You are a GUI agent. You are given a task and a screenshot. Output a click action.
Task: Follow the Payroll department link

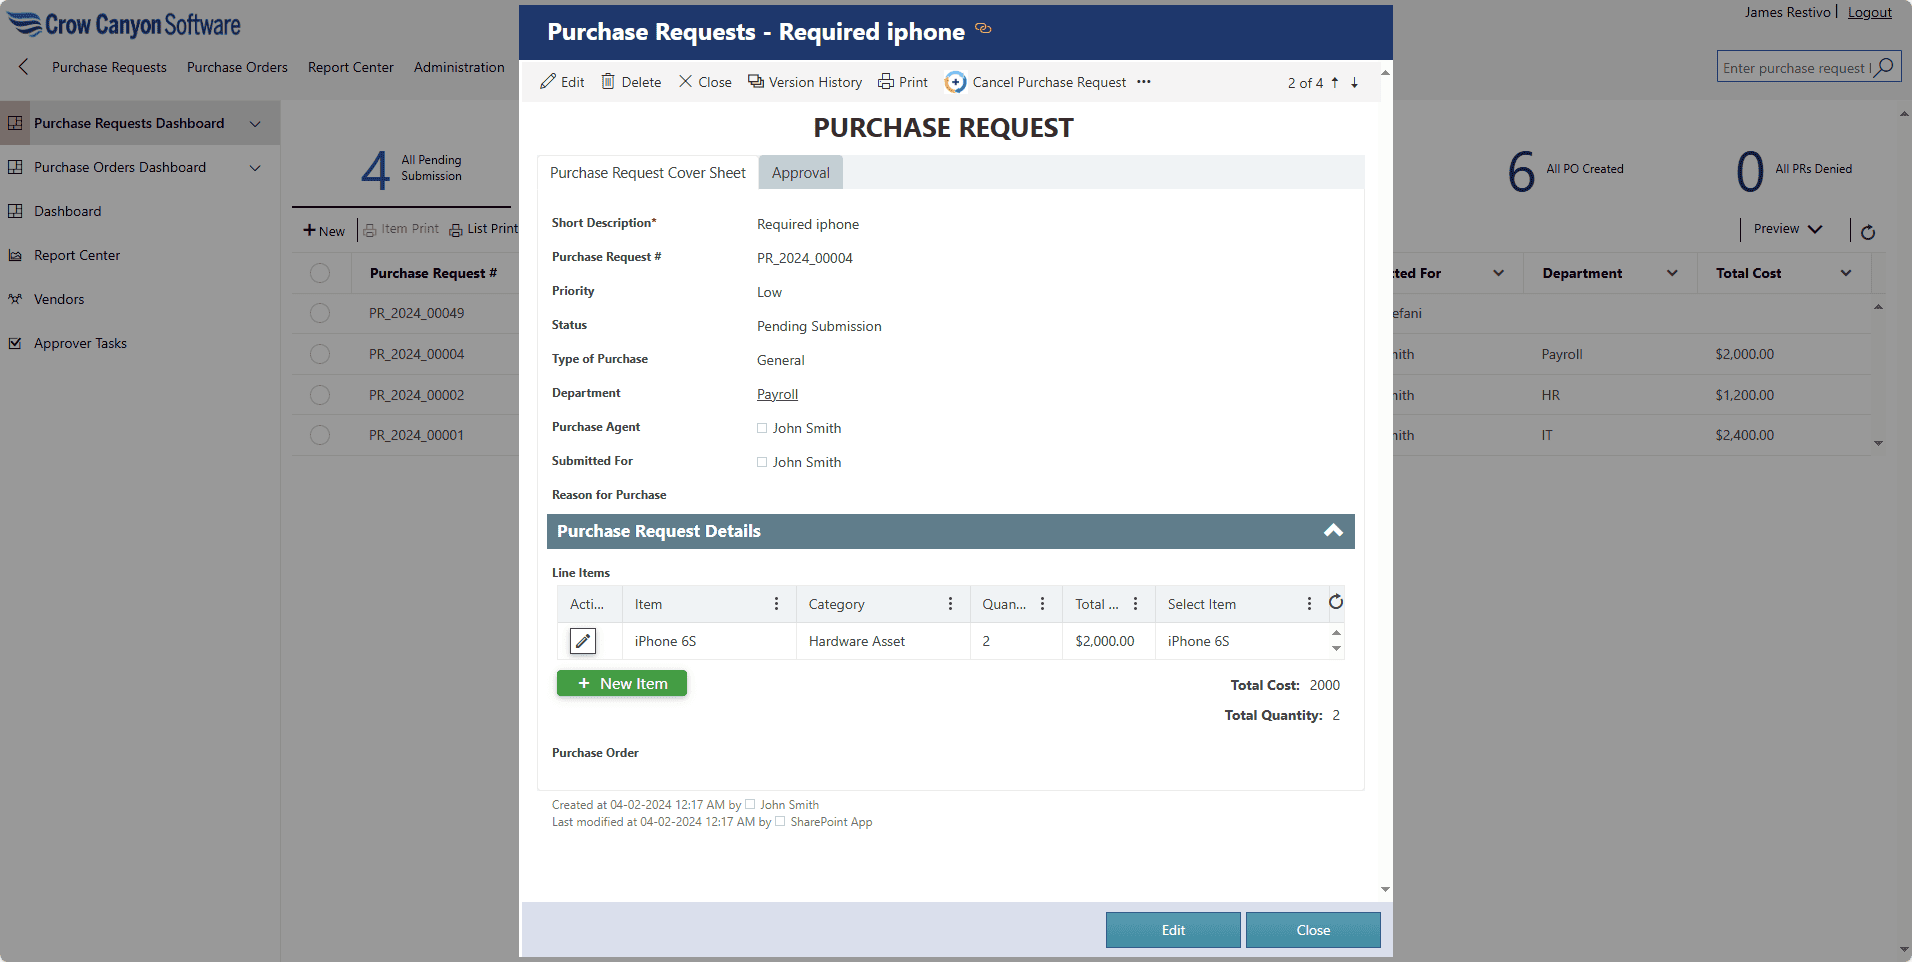coord(777,394)
